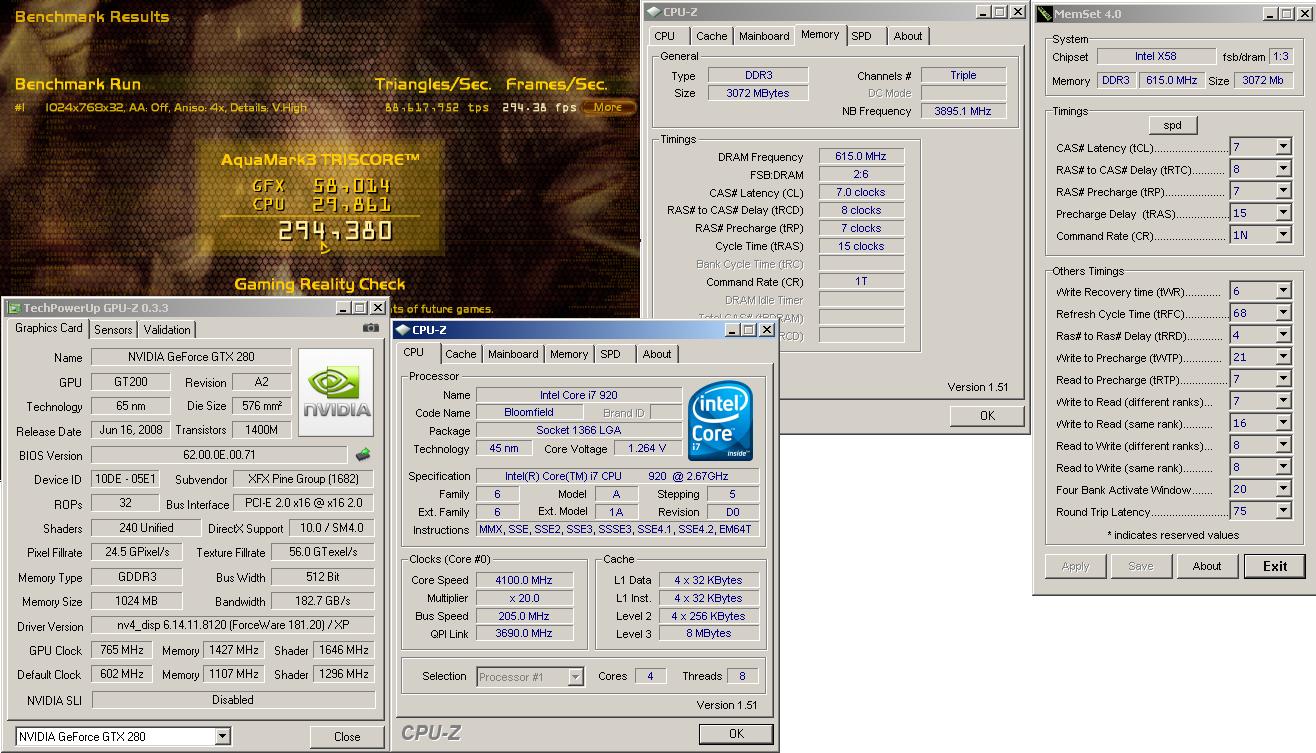Expand the Command Rate (CR) dropdown
Screen dimensions: 1316x753
pyautogui.click(x=1283, y=235)
